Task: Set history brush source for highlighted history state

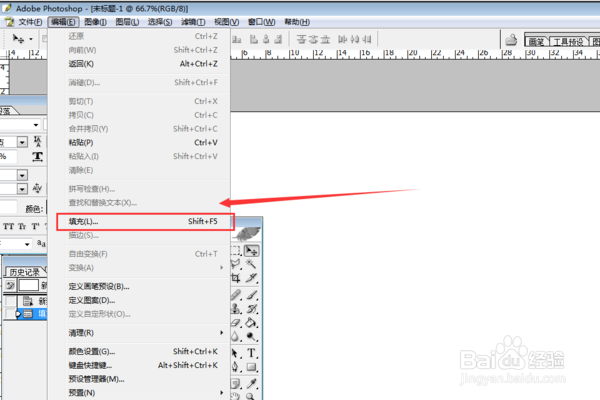Action: pos(10,314)
